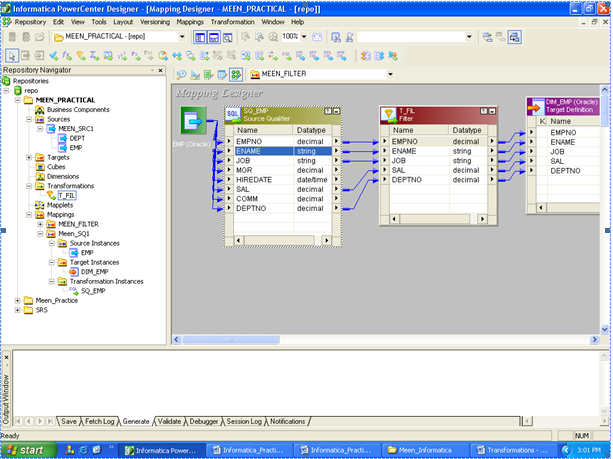The height and width of the screenshot is (459, 613).
Task: Select the DEPT source in navigator tree
Action: (77, 138)
